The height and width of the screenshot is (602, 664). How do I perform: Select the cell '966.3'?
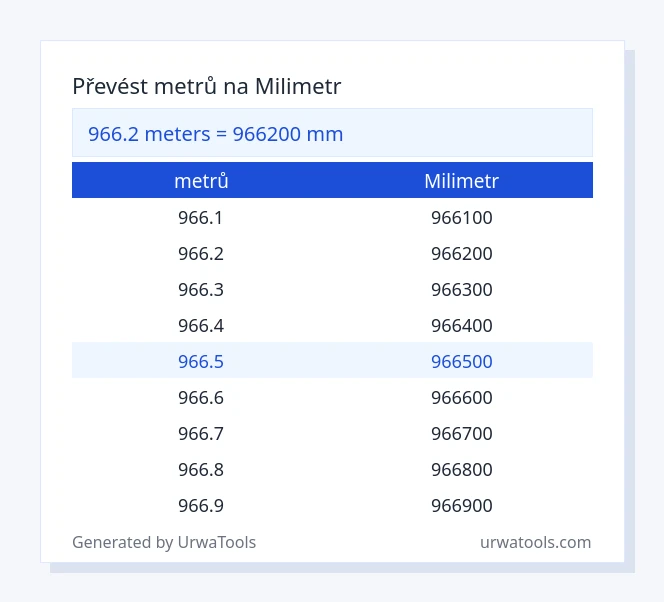coord(201,290)
